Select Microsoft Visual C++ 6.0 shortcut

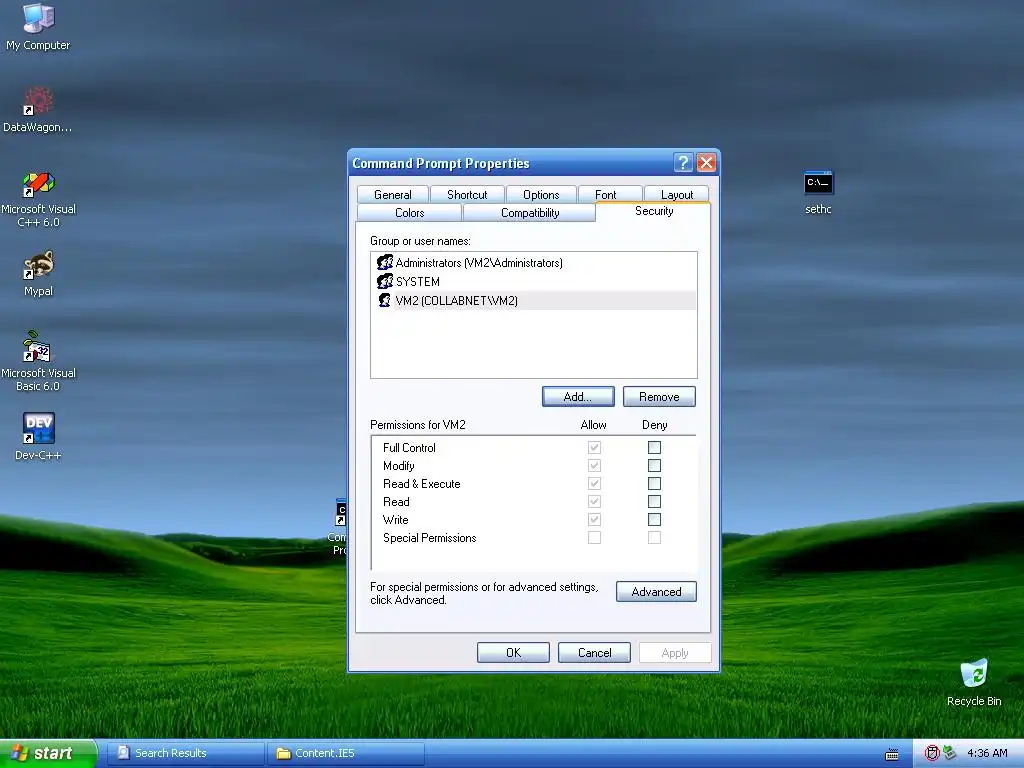coord(38,199)
